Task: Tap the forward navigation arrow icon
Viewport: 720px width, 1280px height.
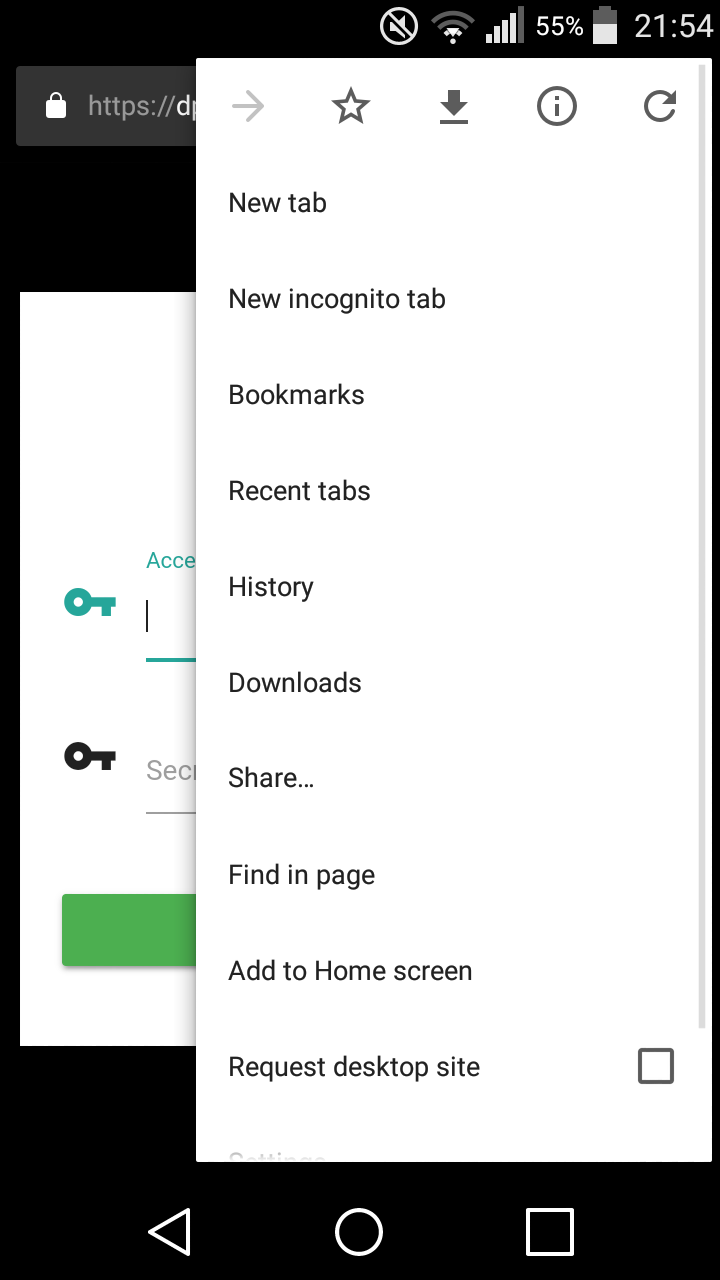Action: 248,106
